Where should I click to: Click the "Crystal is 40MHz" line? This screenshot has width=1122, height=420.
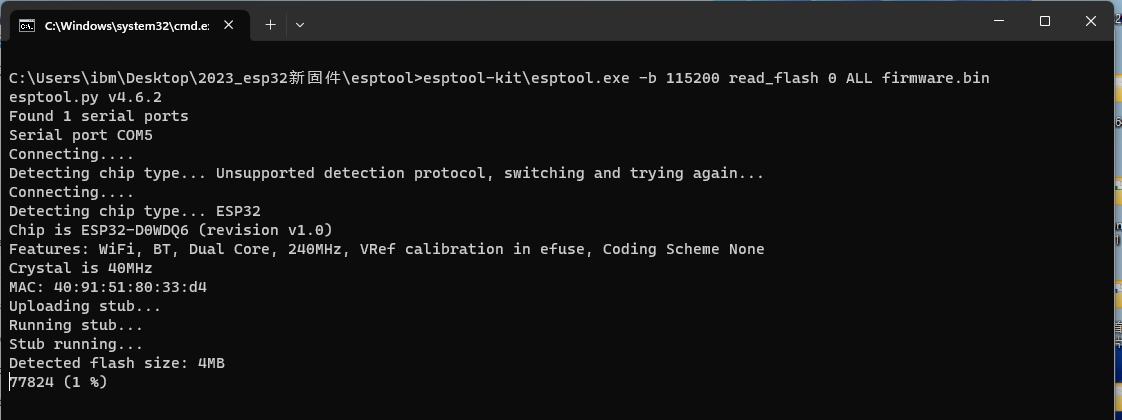click(x=80, y=268)
